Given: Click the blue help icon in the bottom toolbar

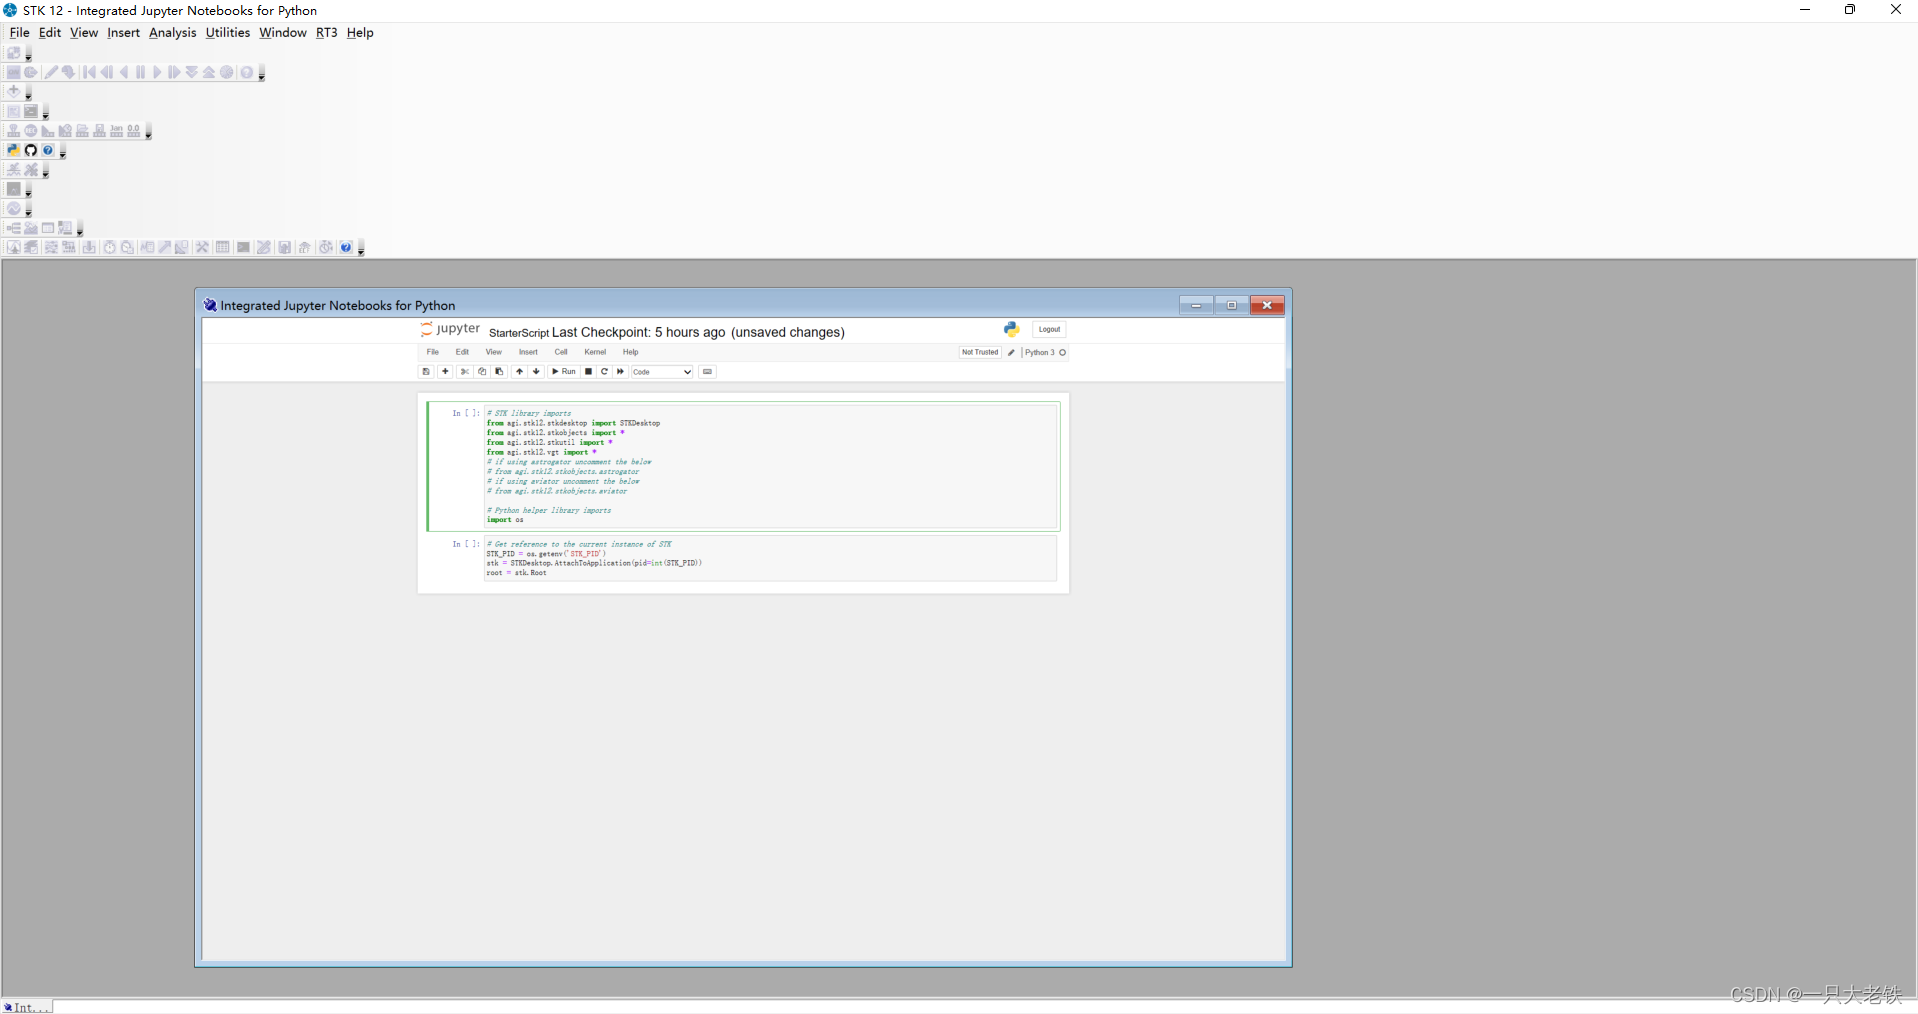Looking at the screenshot, I should click(x=346, y=247).
